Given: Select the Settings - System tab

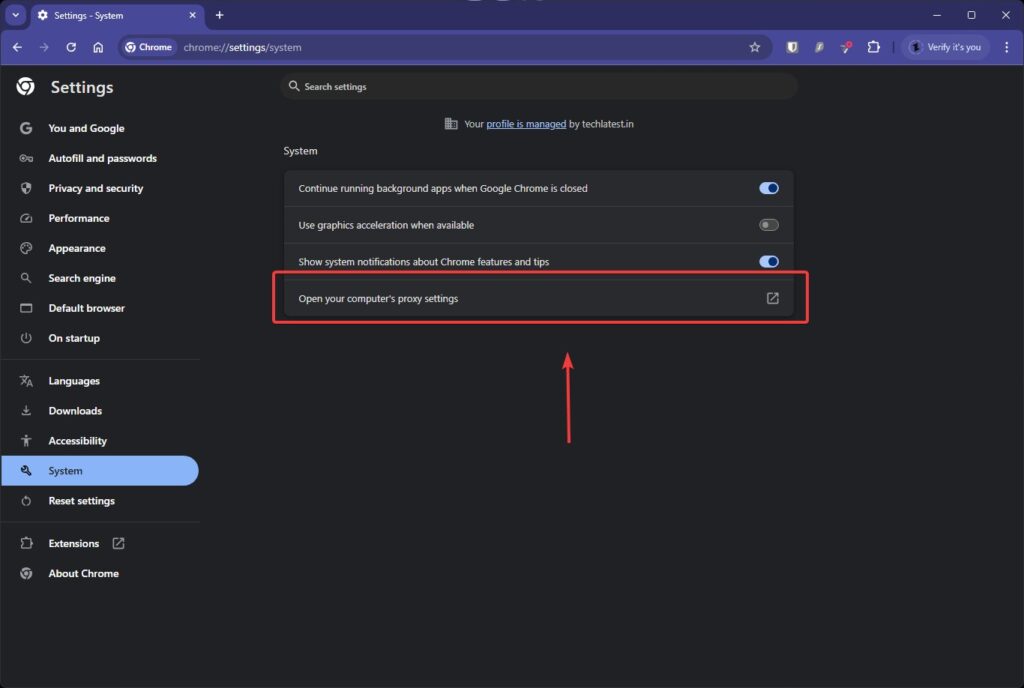Looking at the screenshot, I should [118, 15].
